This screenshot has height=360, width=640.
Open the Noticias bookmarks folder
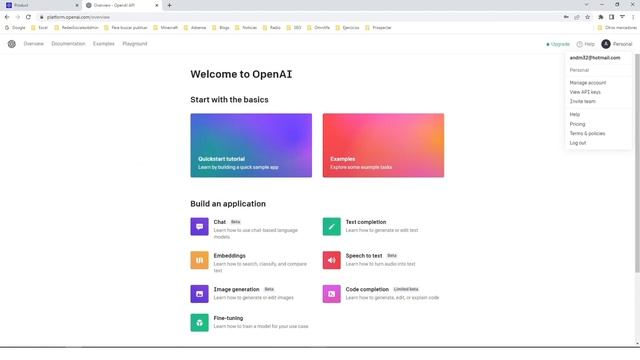[246, 28]
